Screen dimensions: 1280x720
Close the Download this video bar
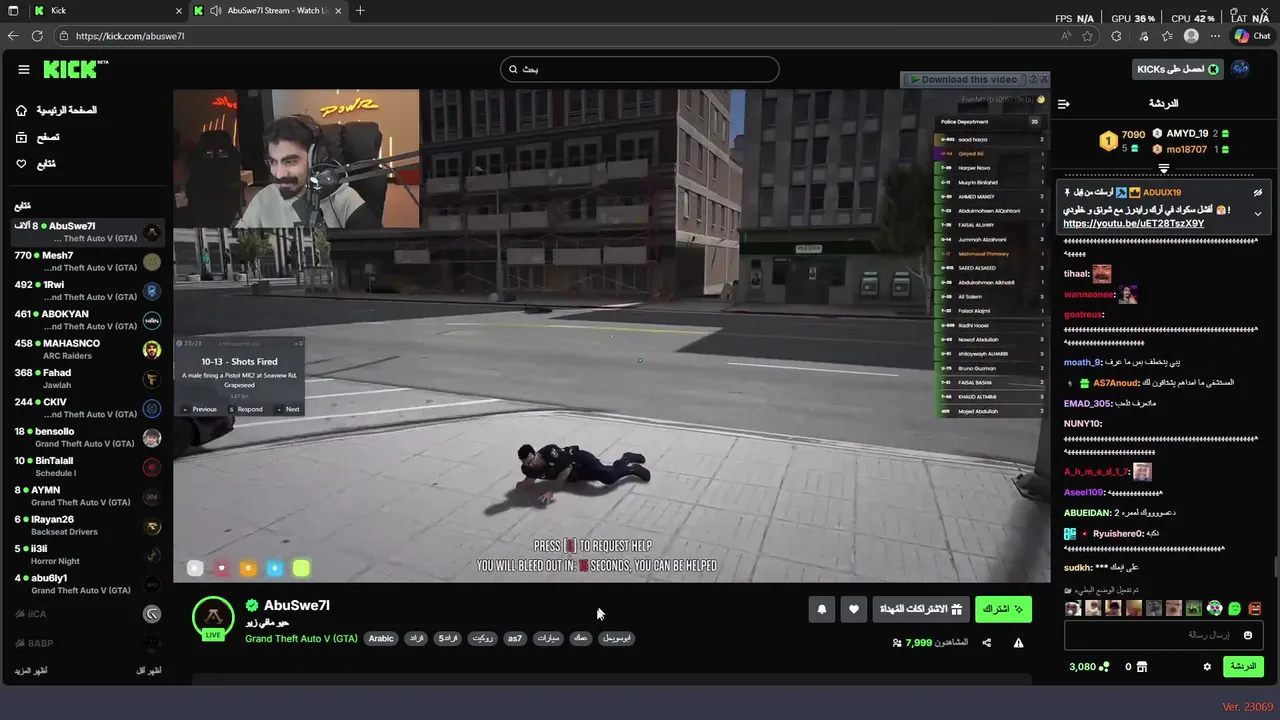click(1044, 78)
